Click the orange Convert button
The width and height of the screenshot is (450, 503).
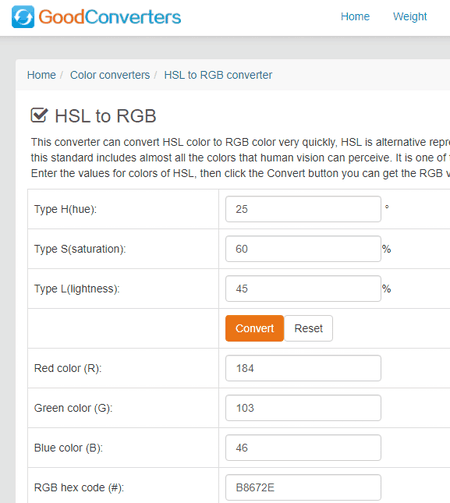254,328
